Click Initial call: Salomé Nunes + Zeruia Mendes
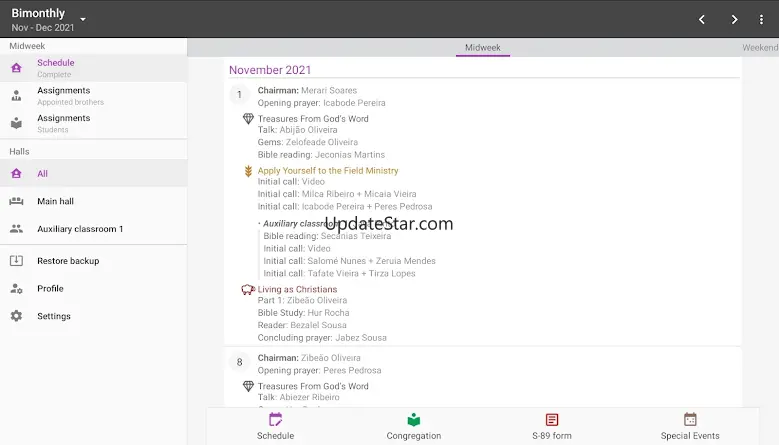This screenshot has width=779, height=445. point(349,261)
